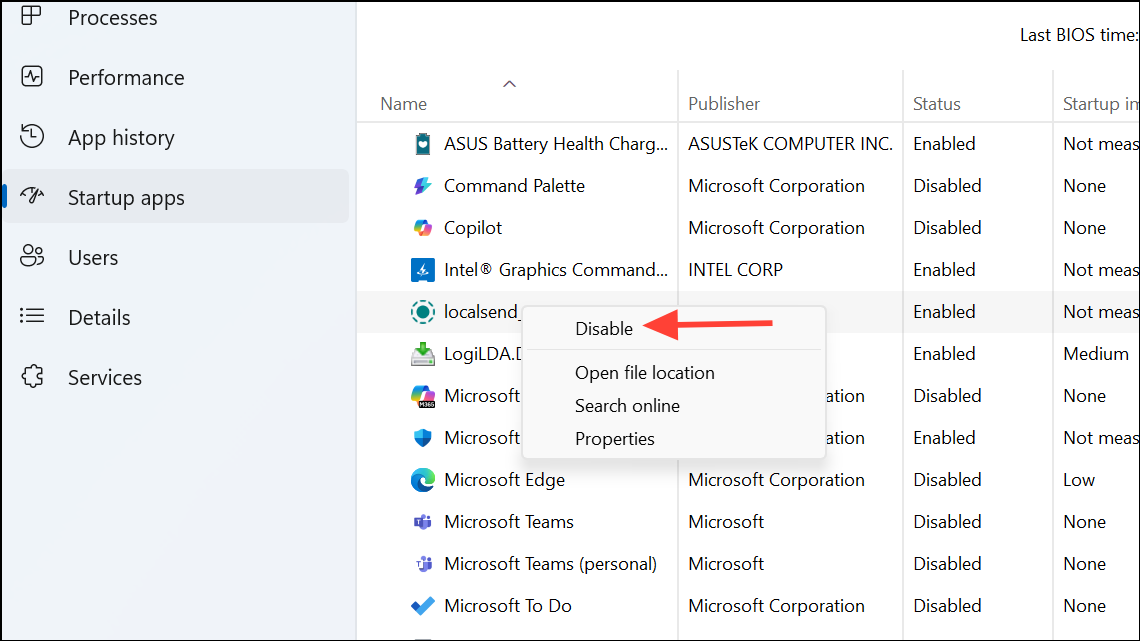This screenshot has width=1140, height=641.
Task: Click the Details list icon
Action: [32, 315]
